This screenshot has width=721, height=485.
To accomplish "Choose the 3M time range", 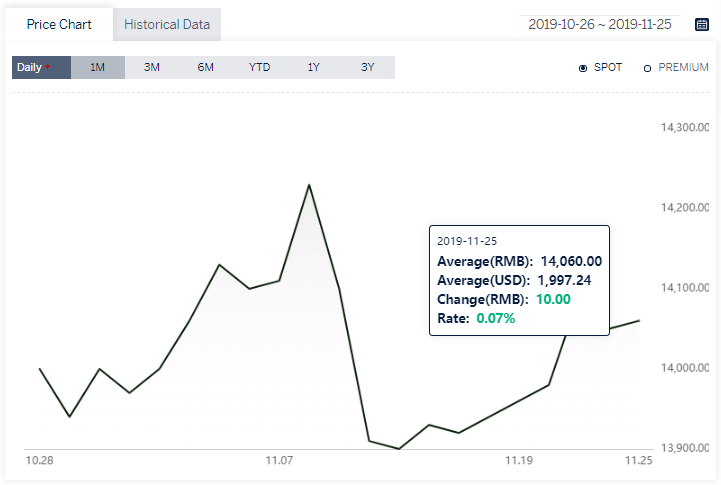I will click(151, 68).
